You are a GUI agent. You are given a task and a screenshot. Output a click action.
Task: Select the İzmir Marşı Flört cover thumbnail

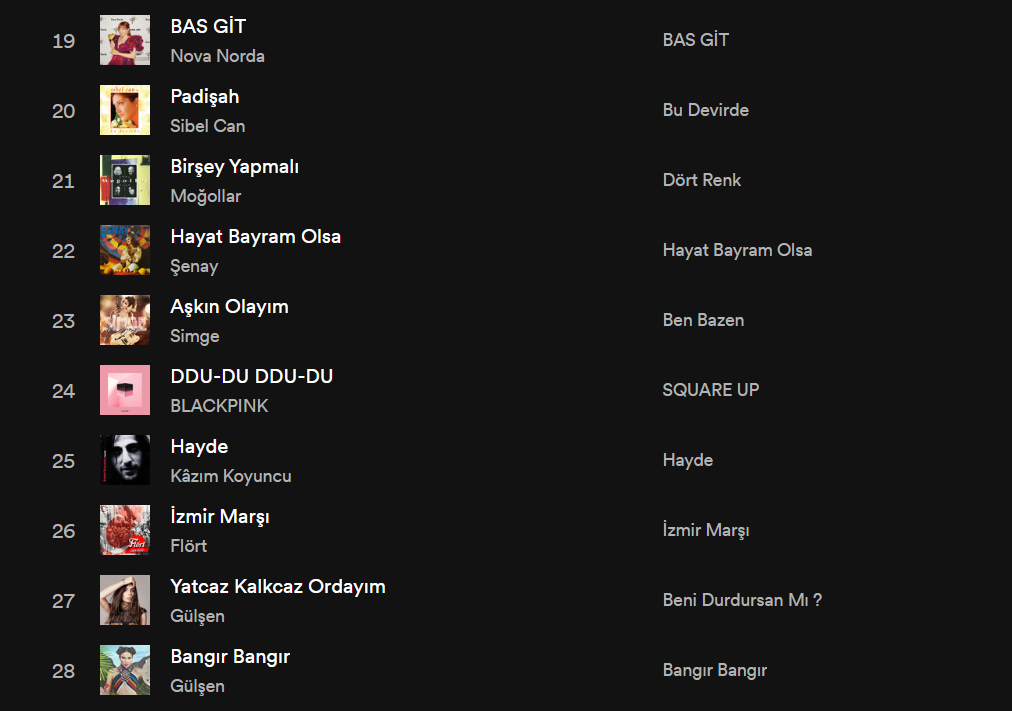pos(125,530)
